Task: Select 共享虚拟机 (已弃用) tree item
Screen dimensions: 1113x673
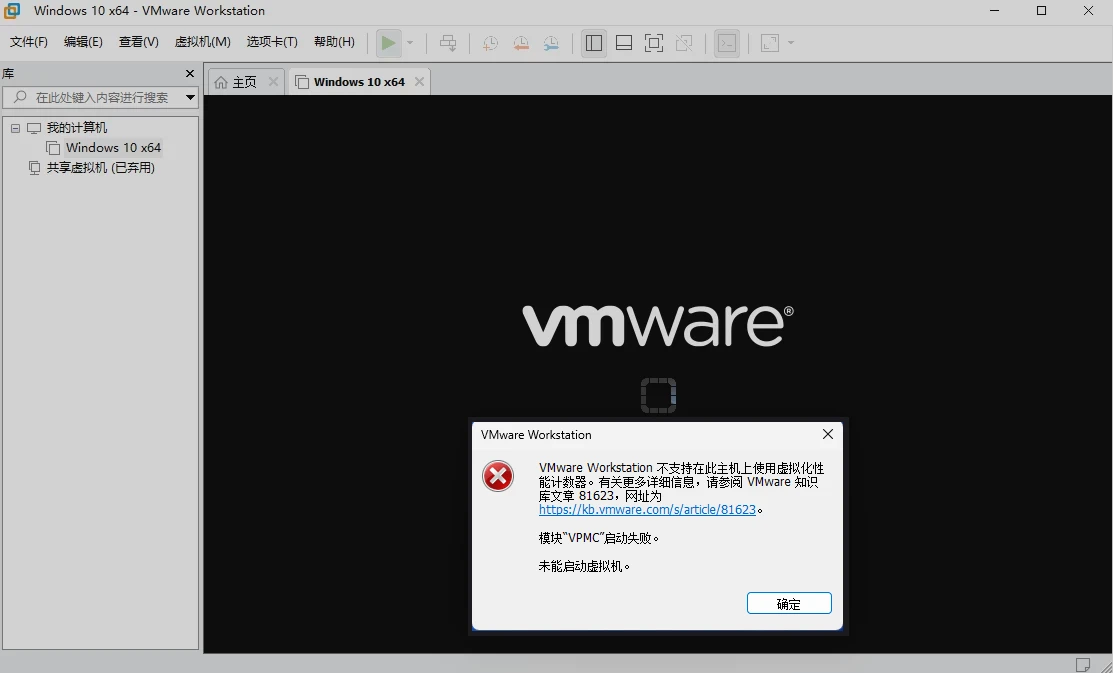Action: (100, 168)
